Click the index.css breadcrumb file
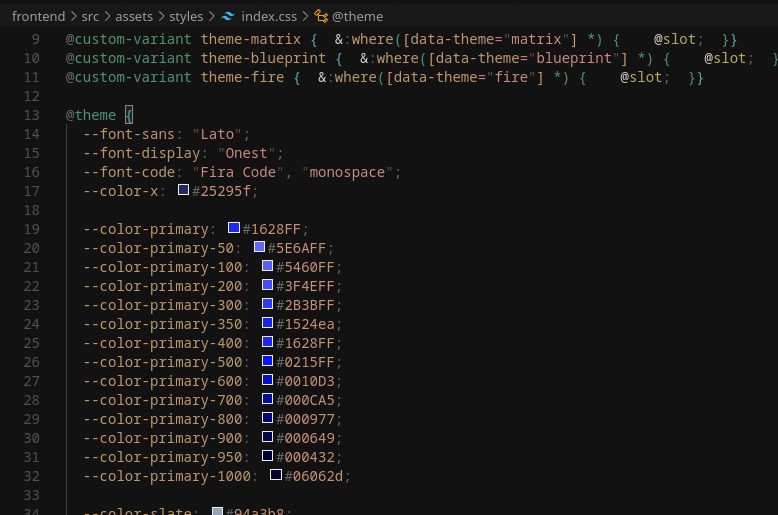The width and height of the screenshot is (778, 515). click(269, 16)
